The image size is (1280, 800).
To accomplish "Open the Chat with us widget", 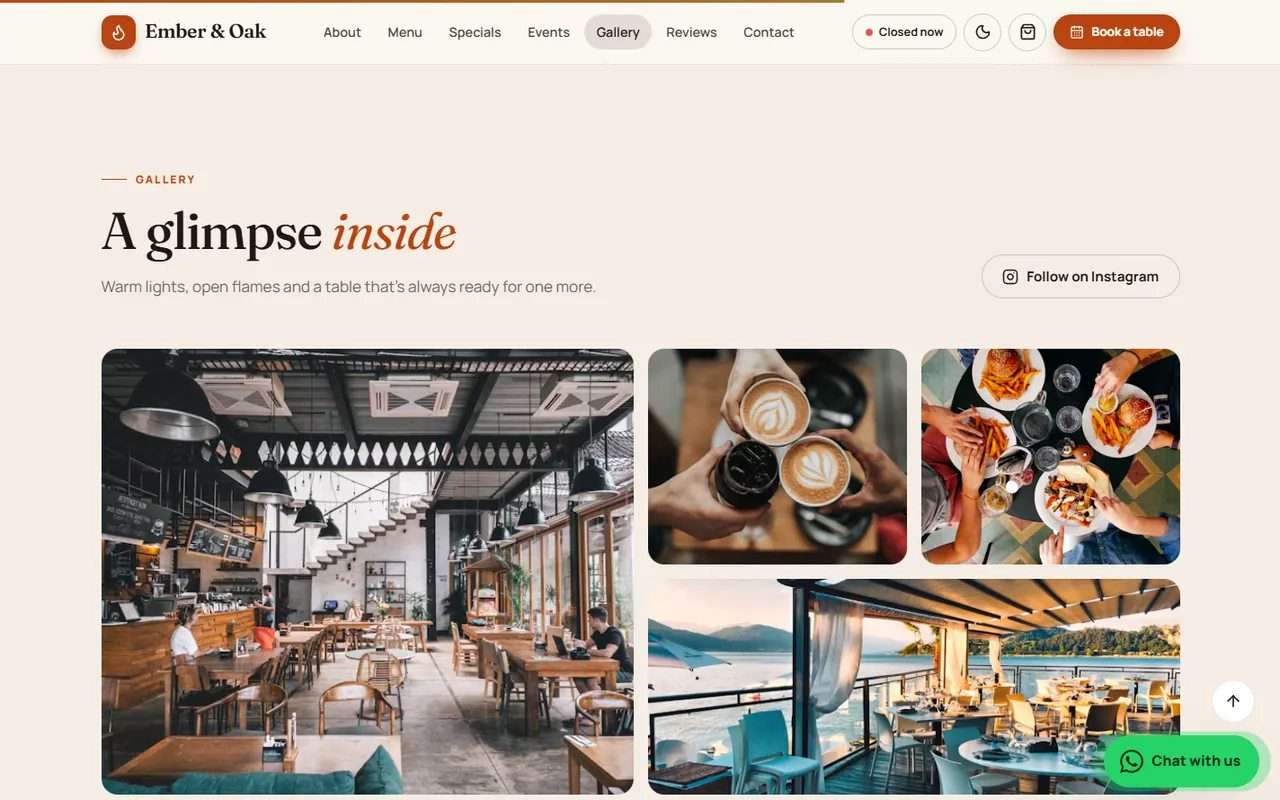I will 1181,761.
